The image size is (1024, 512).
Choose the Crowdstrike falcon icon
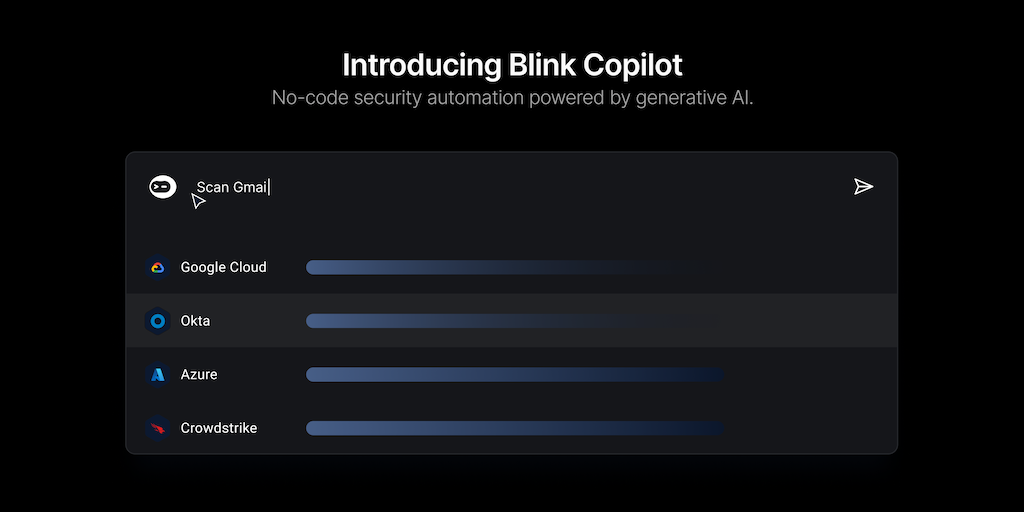(157, 428)
